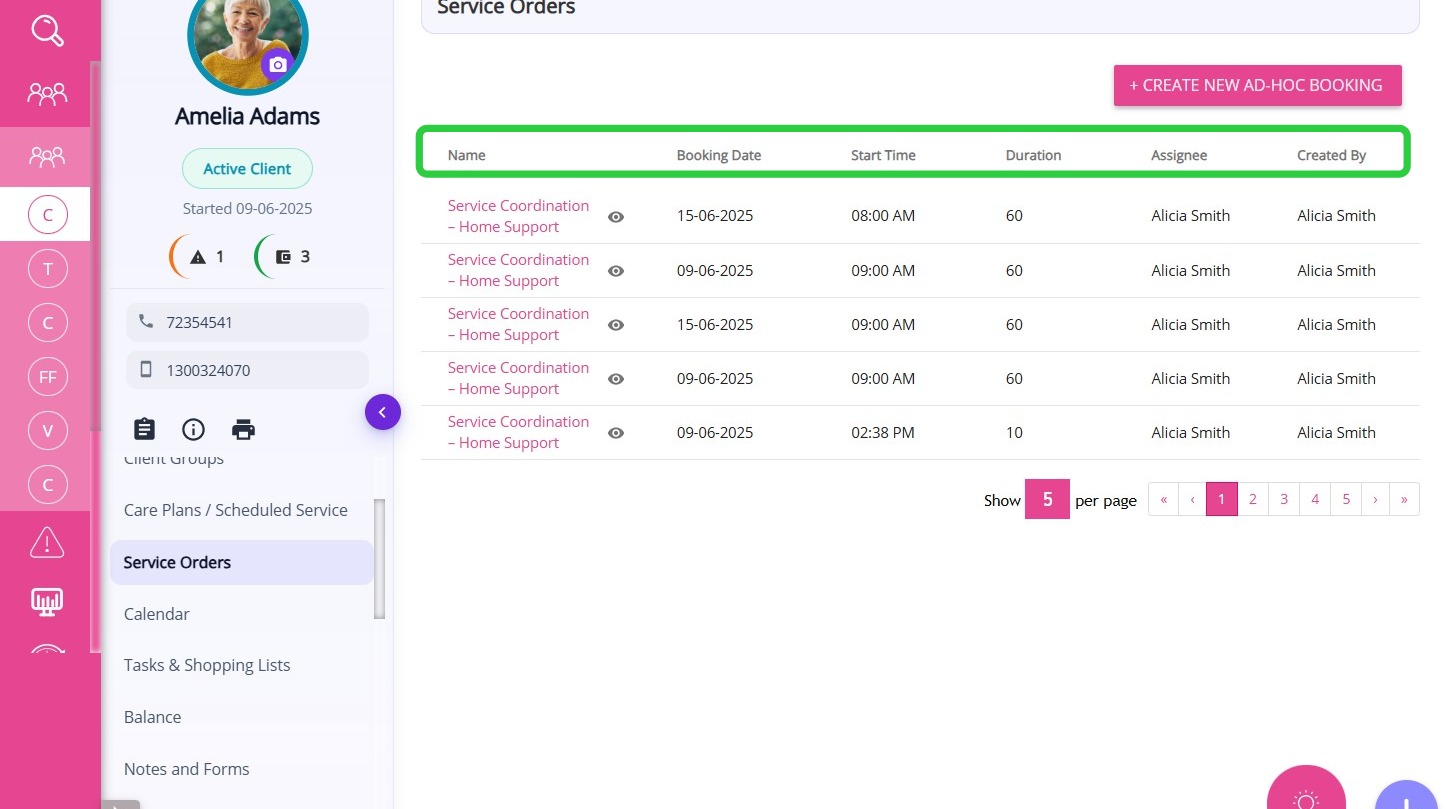Click the camera icon on profile photo
This screenshot has height=809, width=1446.
(278, 65)
